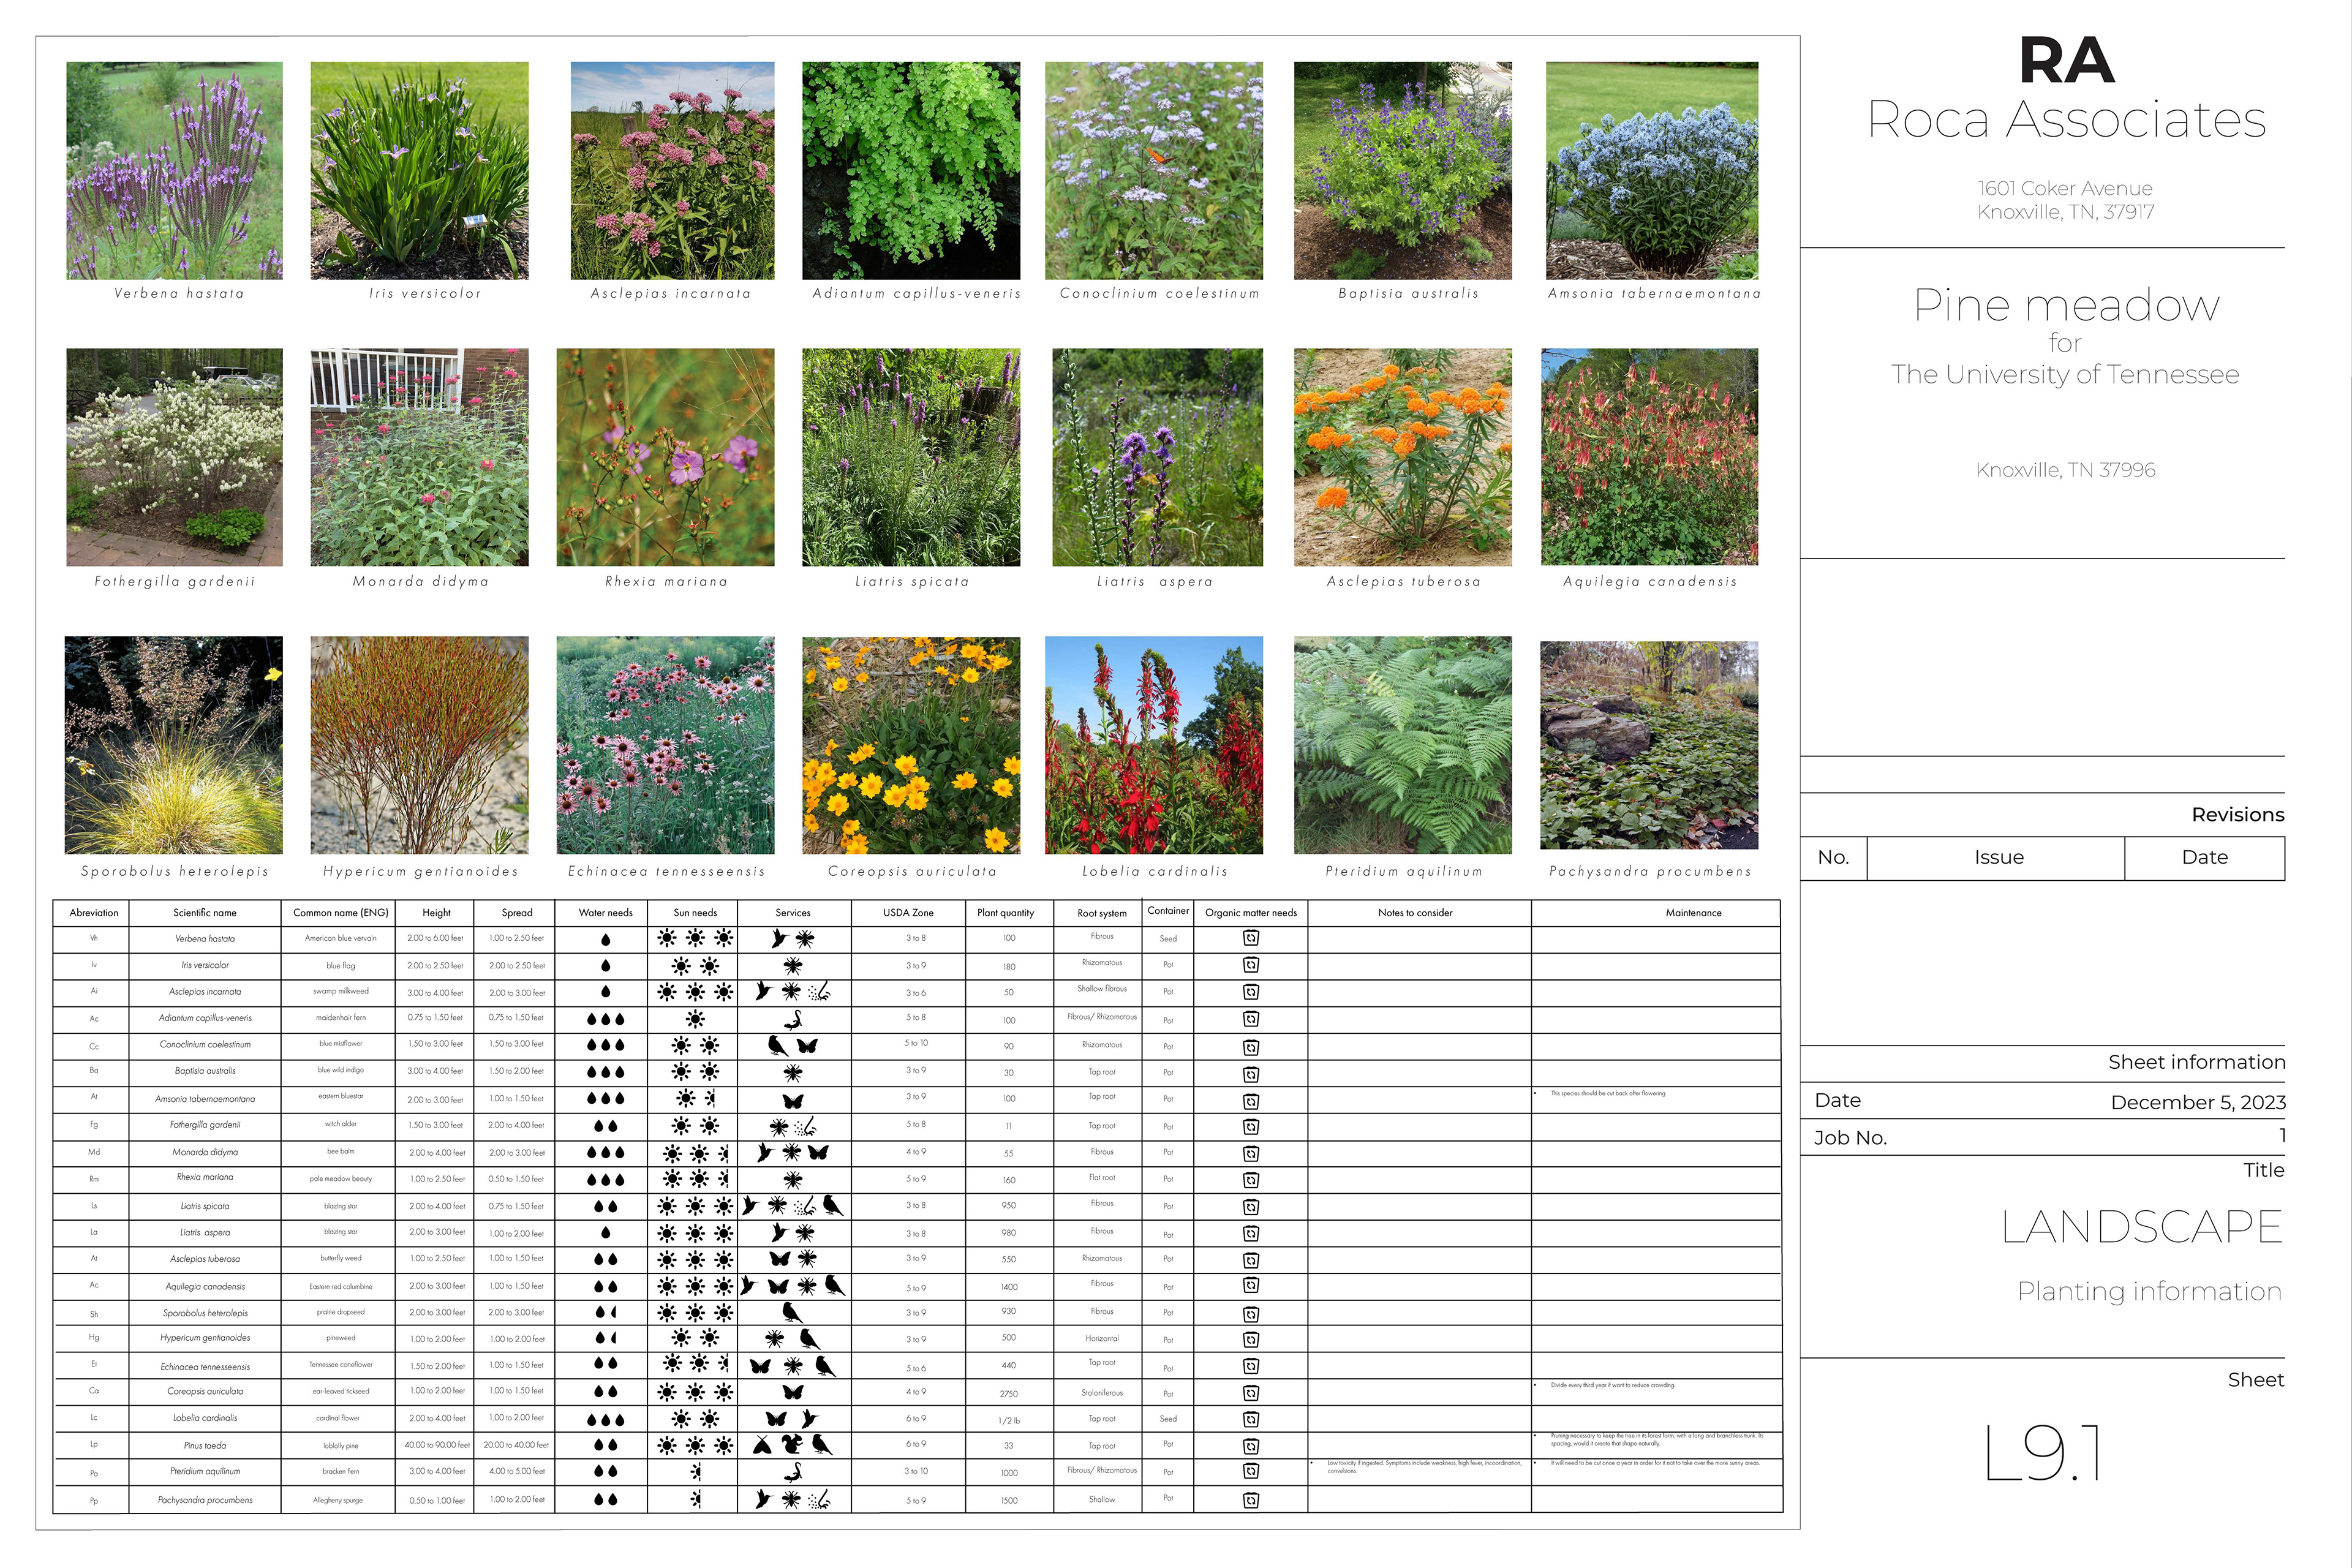The image size is (2352, 1568).
Task: Click the half-sun icon in Pteridium aquilinum row
Action: 696,1472
